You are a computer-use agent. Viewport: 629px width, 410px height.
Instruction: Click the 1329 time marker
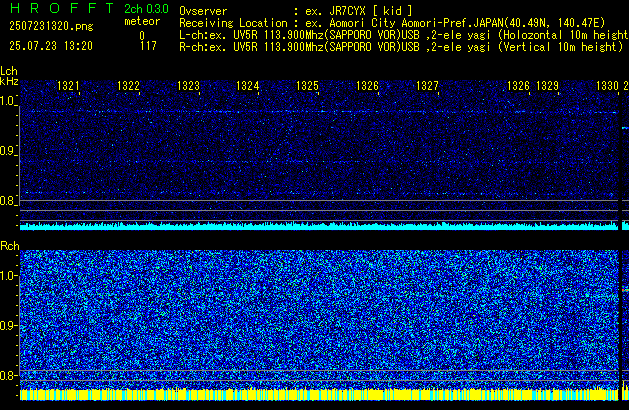pyautogui.click(x=547, y=86)
